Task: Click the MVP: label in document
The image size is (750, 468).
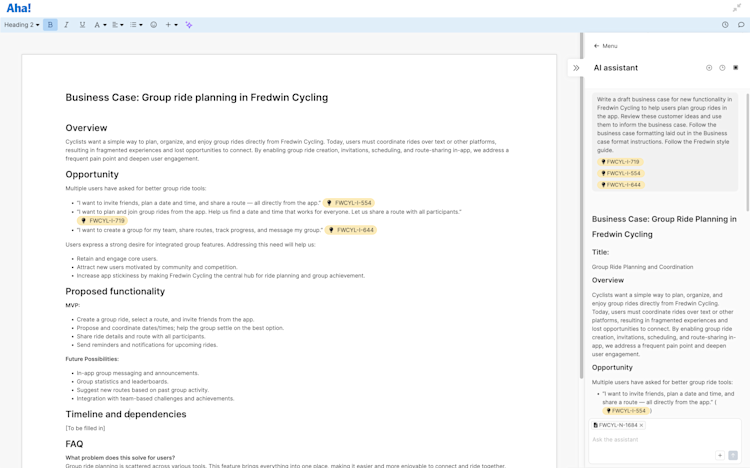Action: click(73, 305)
